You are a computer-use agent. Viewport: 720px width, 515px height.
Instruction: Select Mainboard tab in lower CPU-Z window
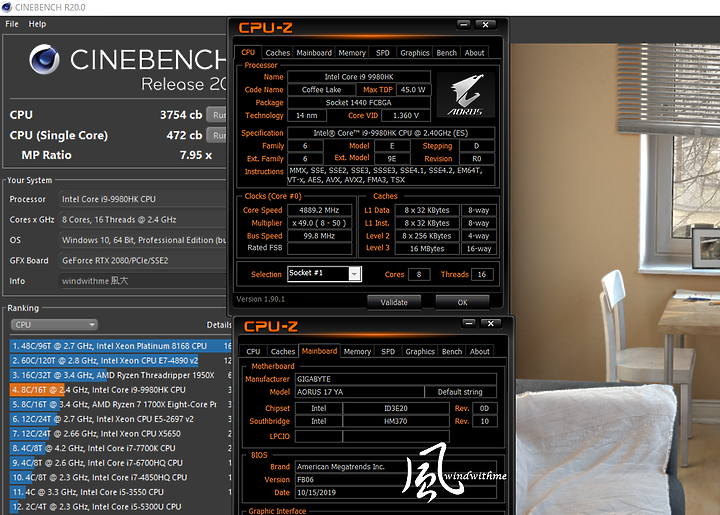pyautogui.click(x=319, y=351)
